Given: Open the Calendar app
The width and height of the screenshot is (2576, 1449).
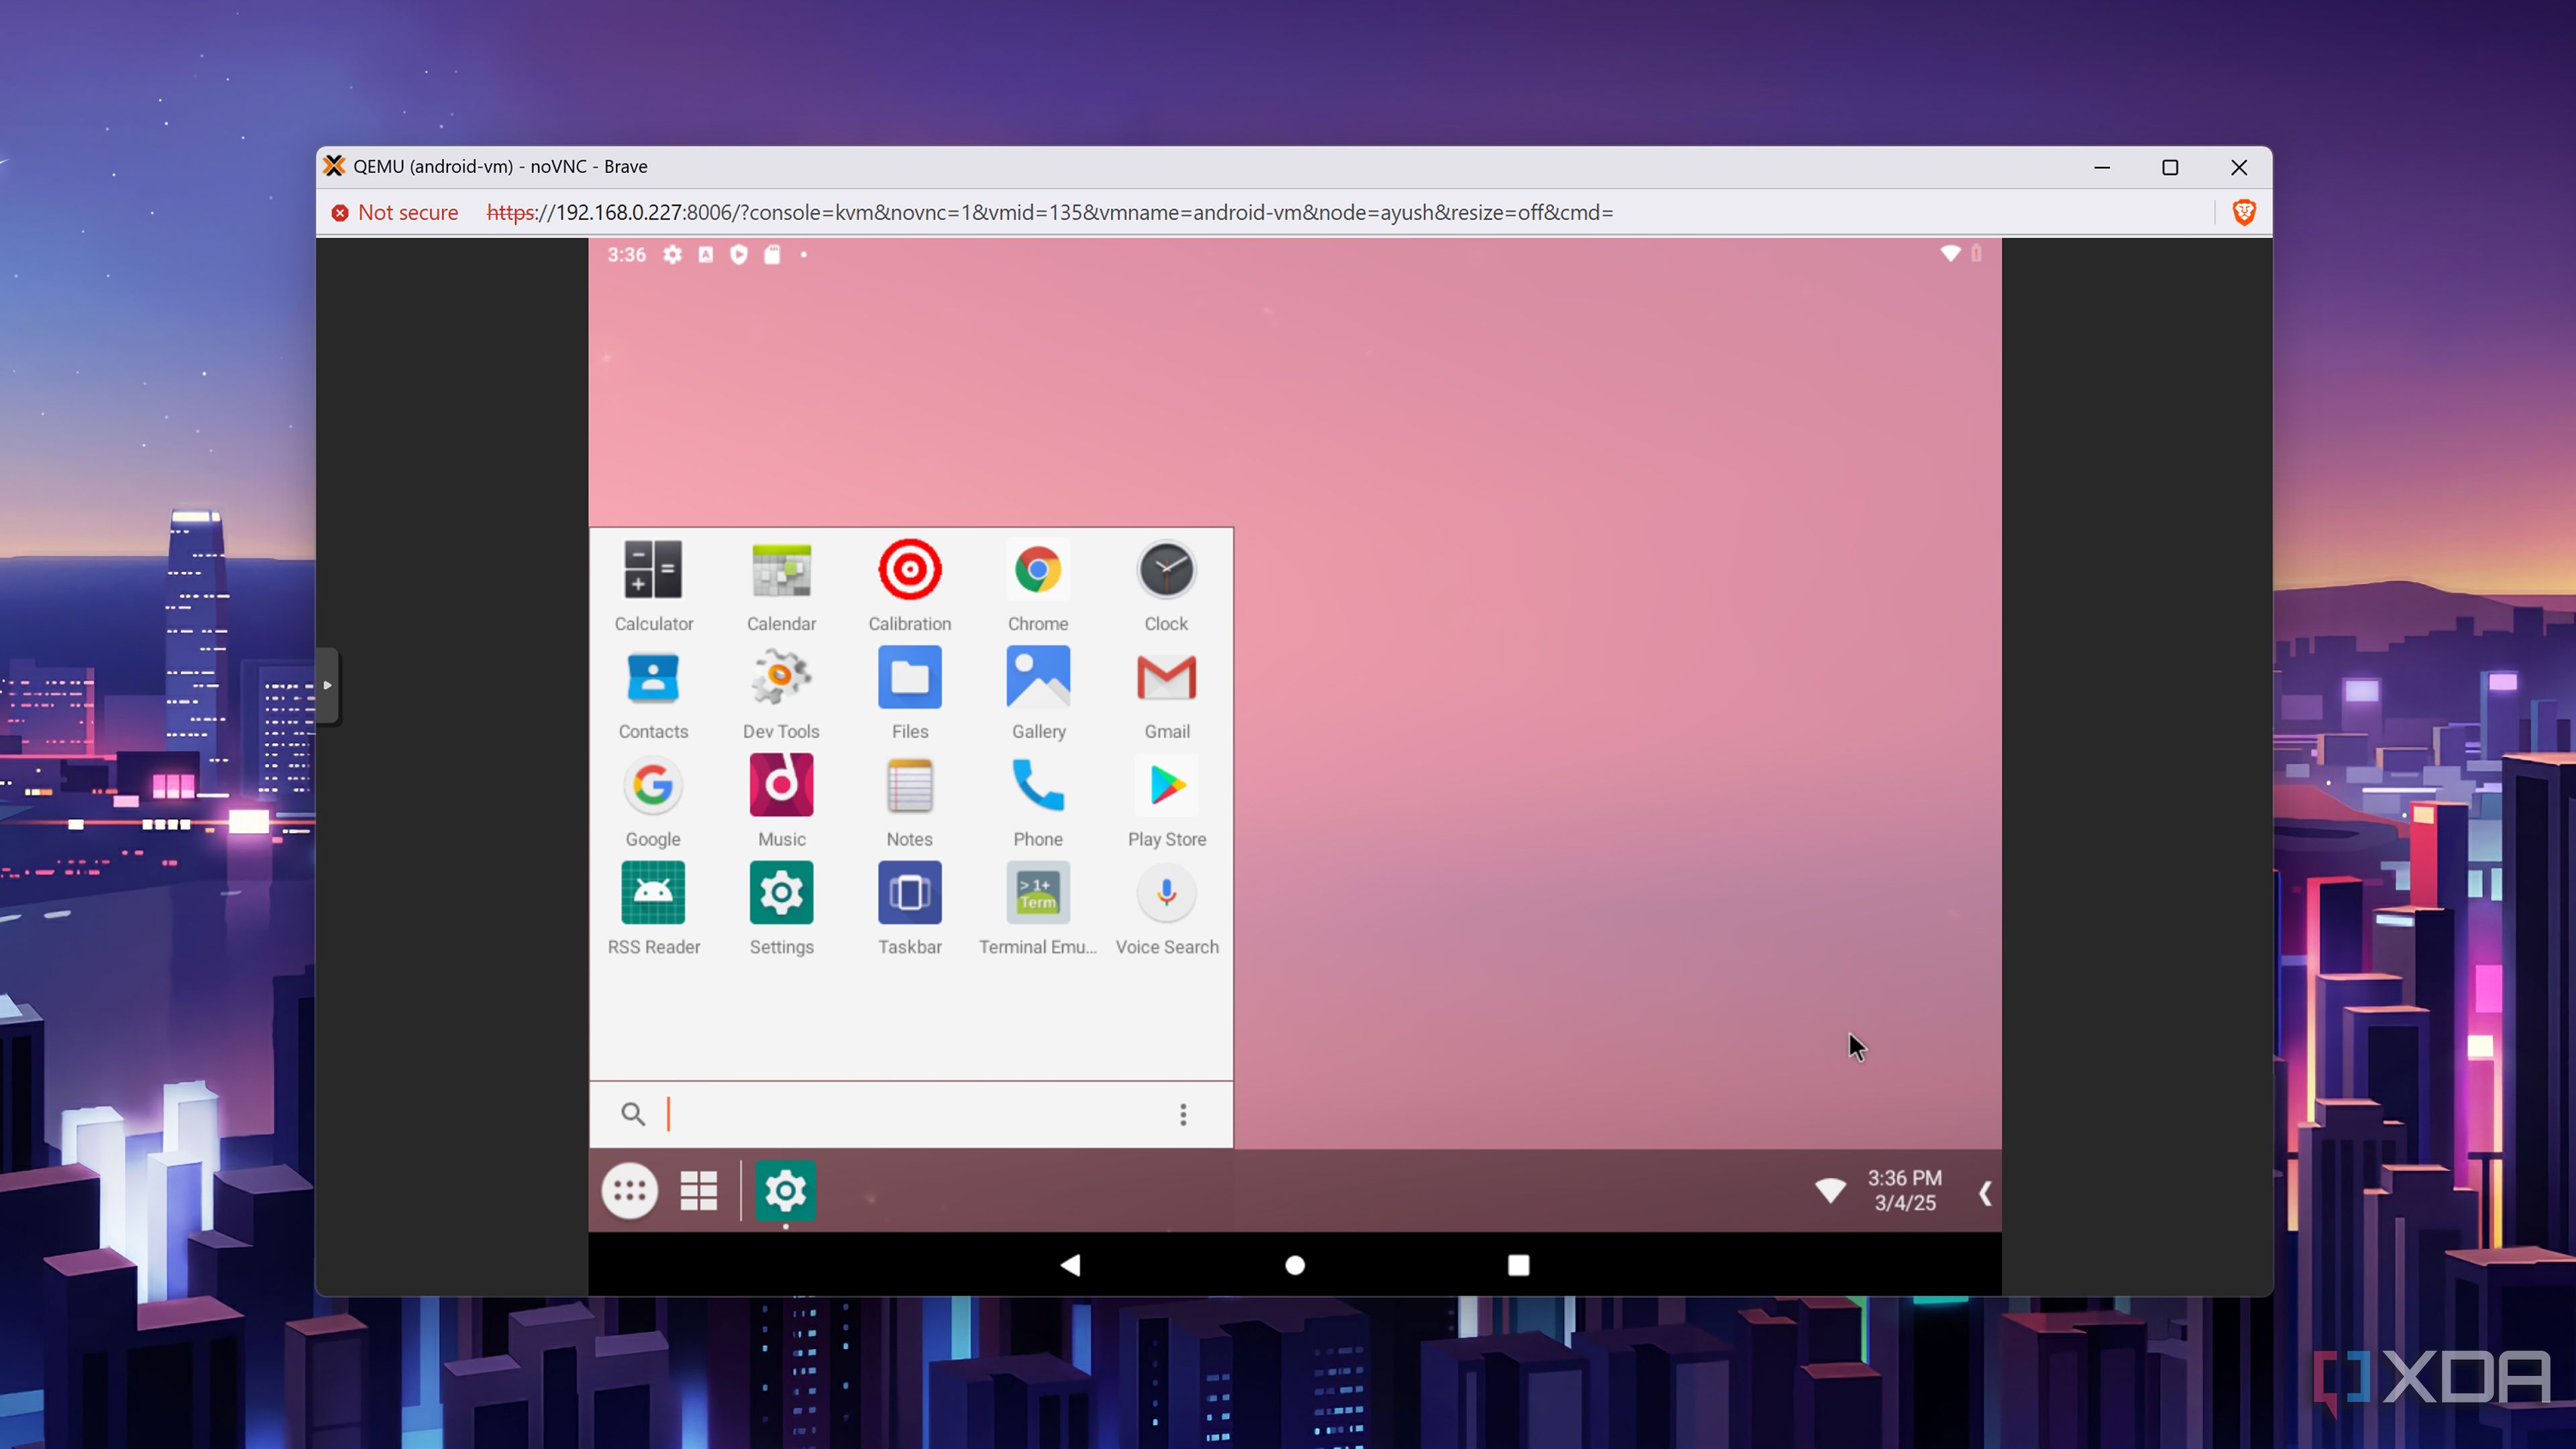Looking at the screenshot, I should click(781, 586).
